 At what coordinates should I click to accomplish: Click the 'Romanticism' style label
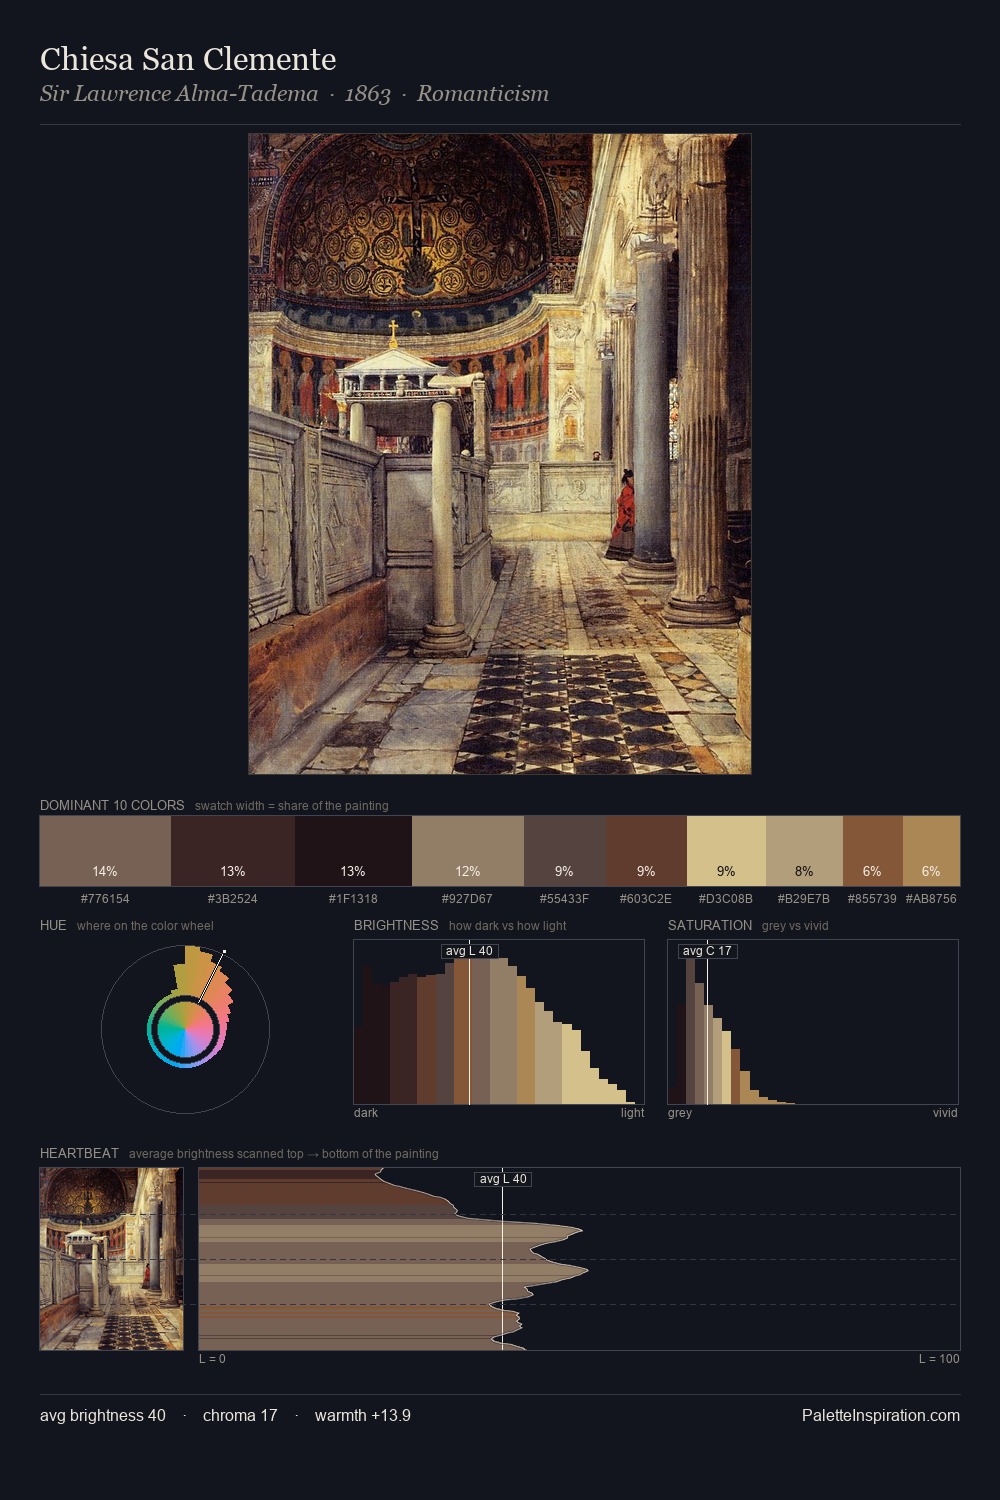[x=483, y=94]
